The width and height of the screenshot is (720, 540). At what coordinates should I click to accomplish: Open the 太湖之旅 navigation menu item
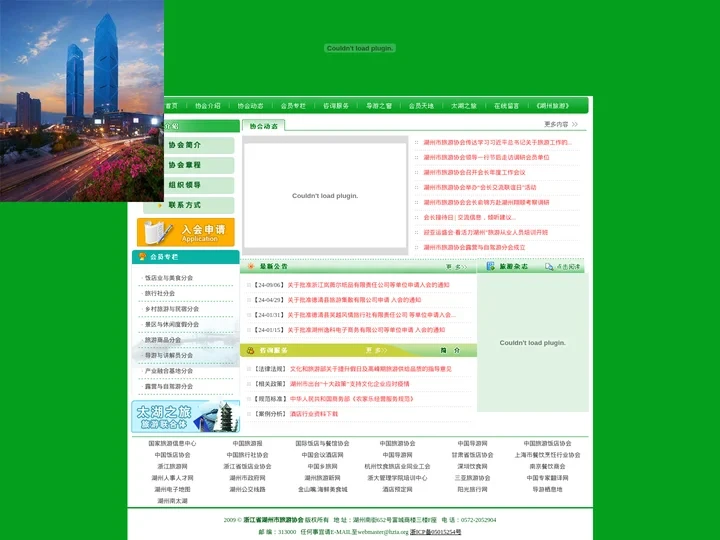tap(464, 106)
